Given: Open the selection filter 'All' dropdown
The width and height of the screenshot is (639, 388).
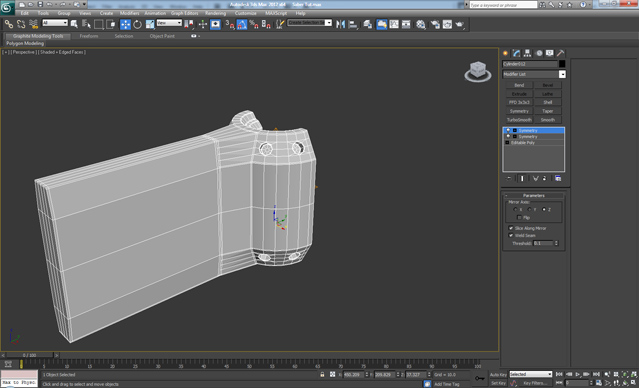Looking at the screenshot, I should [55, 23].
